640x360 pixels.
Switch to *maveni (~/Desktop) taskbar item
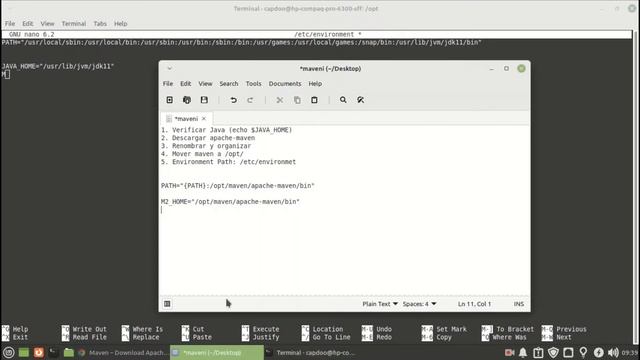coord(217,353)
